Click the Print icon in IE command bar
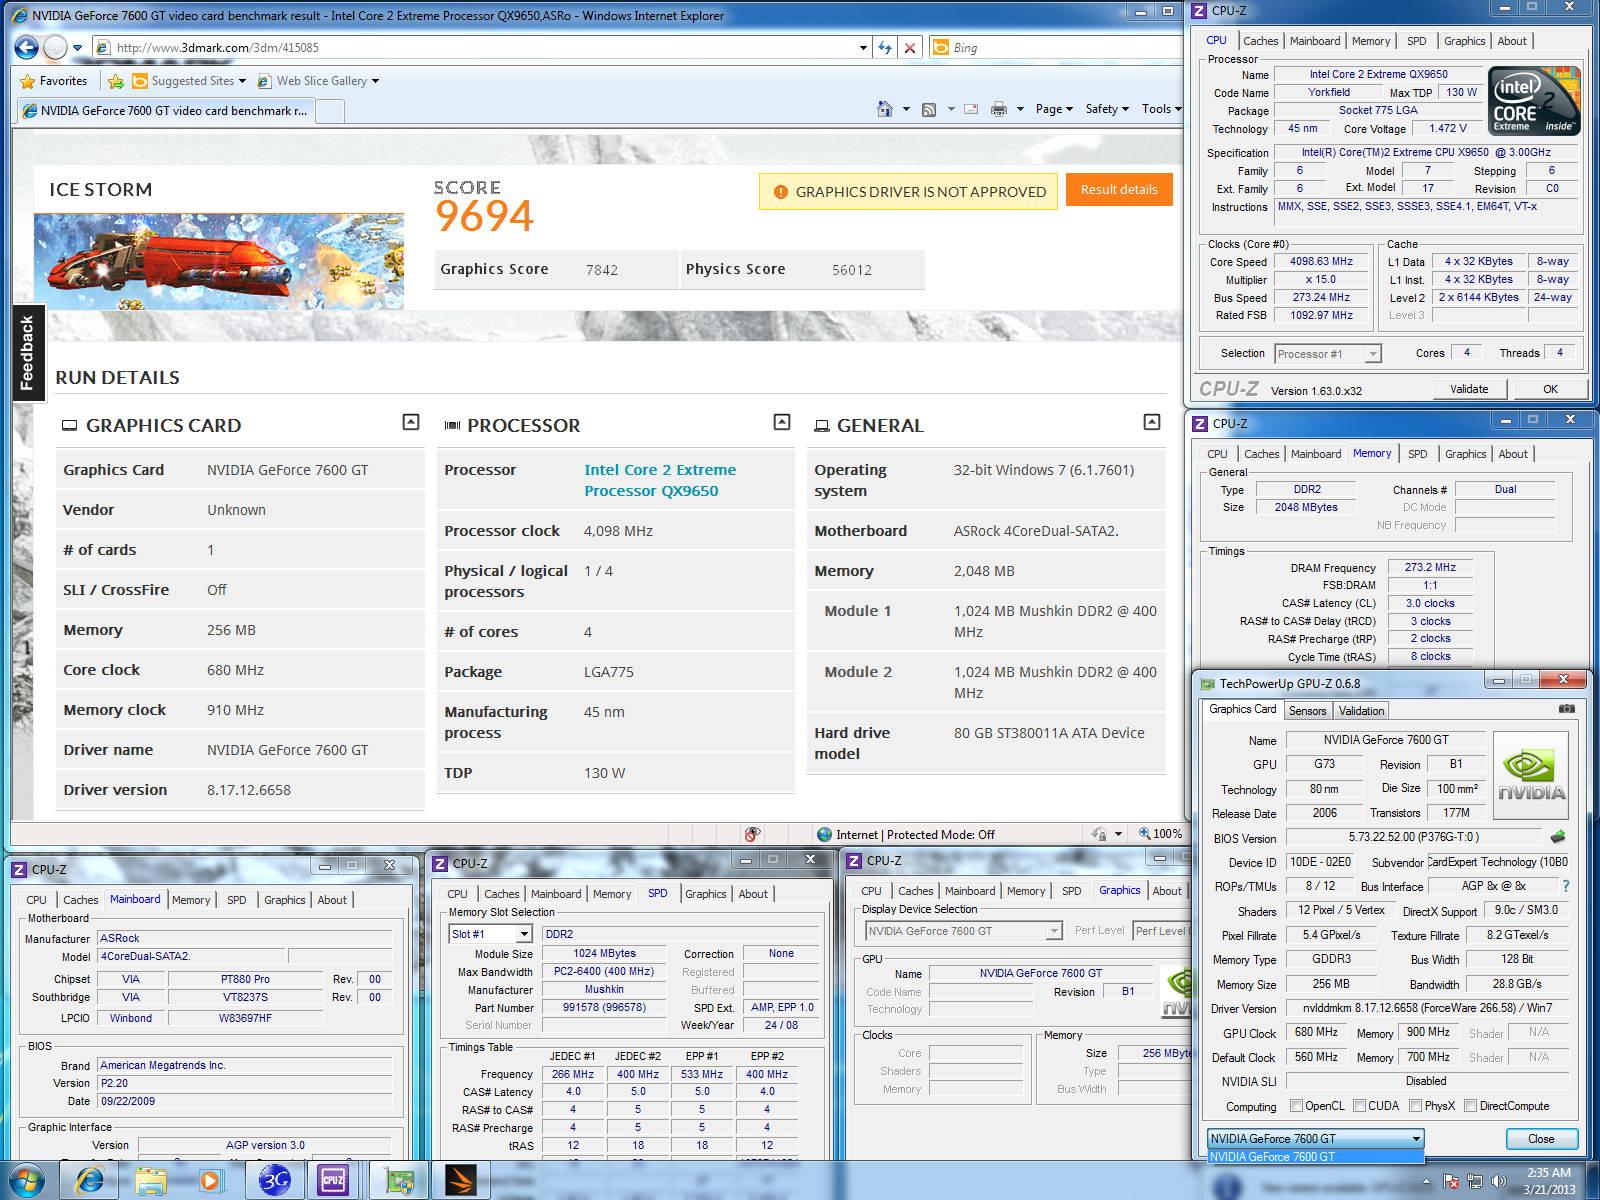Screen dimensions: 1600x1200 998,109
